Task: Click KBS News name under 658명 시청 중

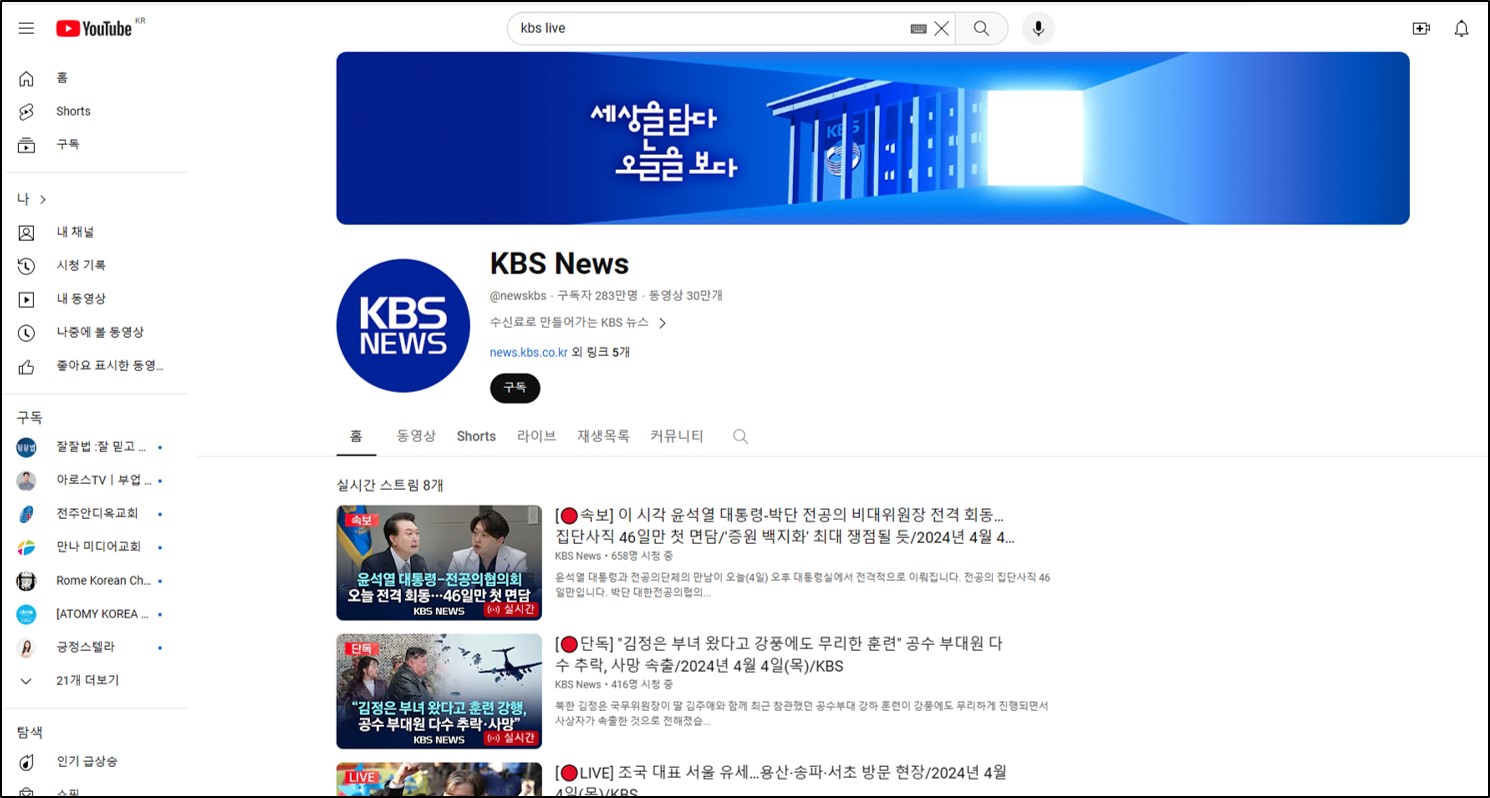Action: tap(578, 556)
